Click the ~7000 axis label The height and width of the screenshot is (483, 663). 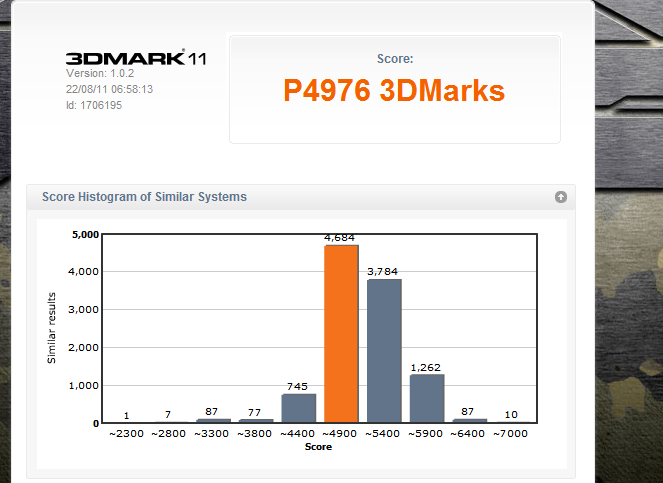[512, 434]
